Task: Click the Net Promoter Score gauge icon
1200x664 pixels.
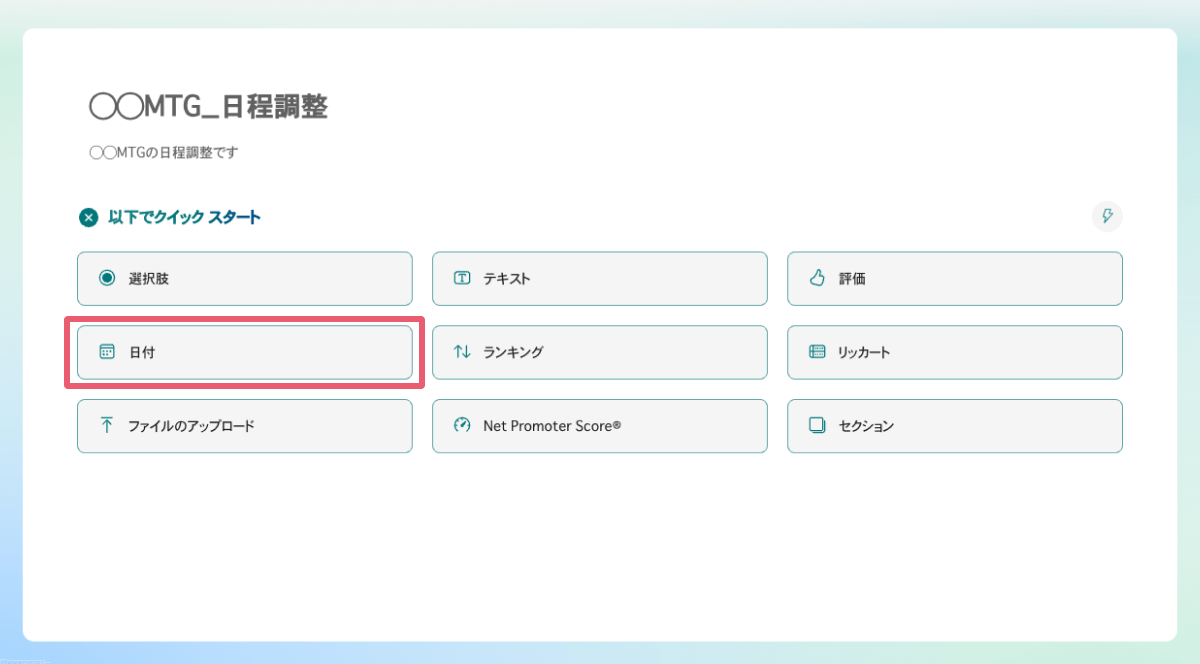Action: [x=462, y=426]
